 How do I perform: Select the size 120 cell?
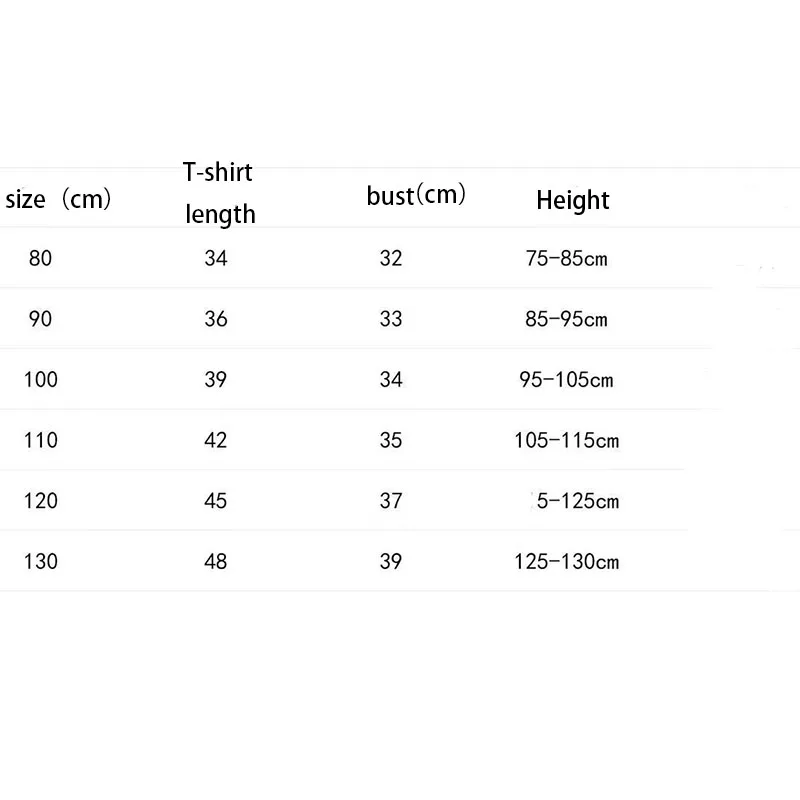pos(40,500)
